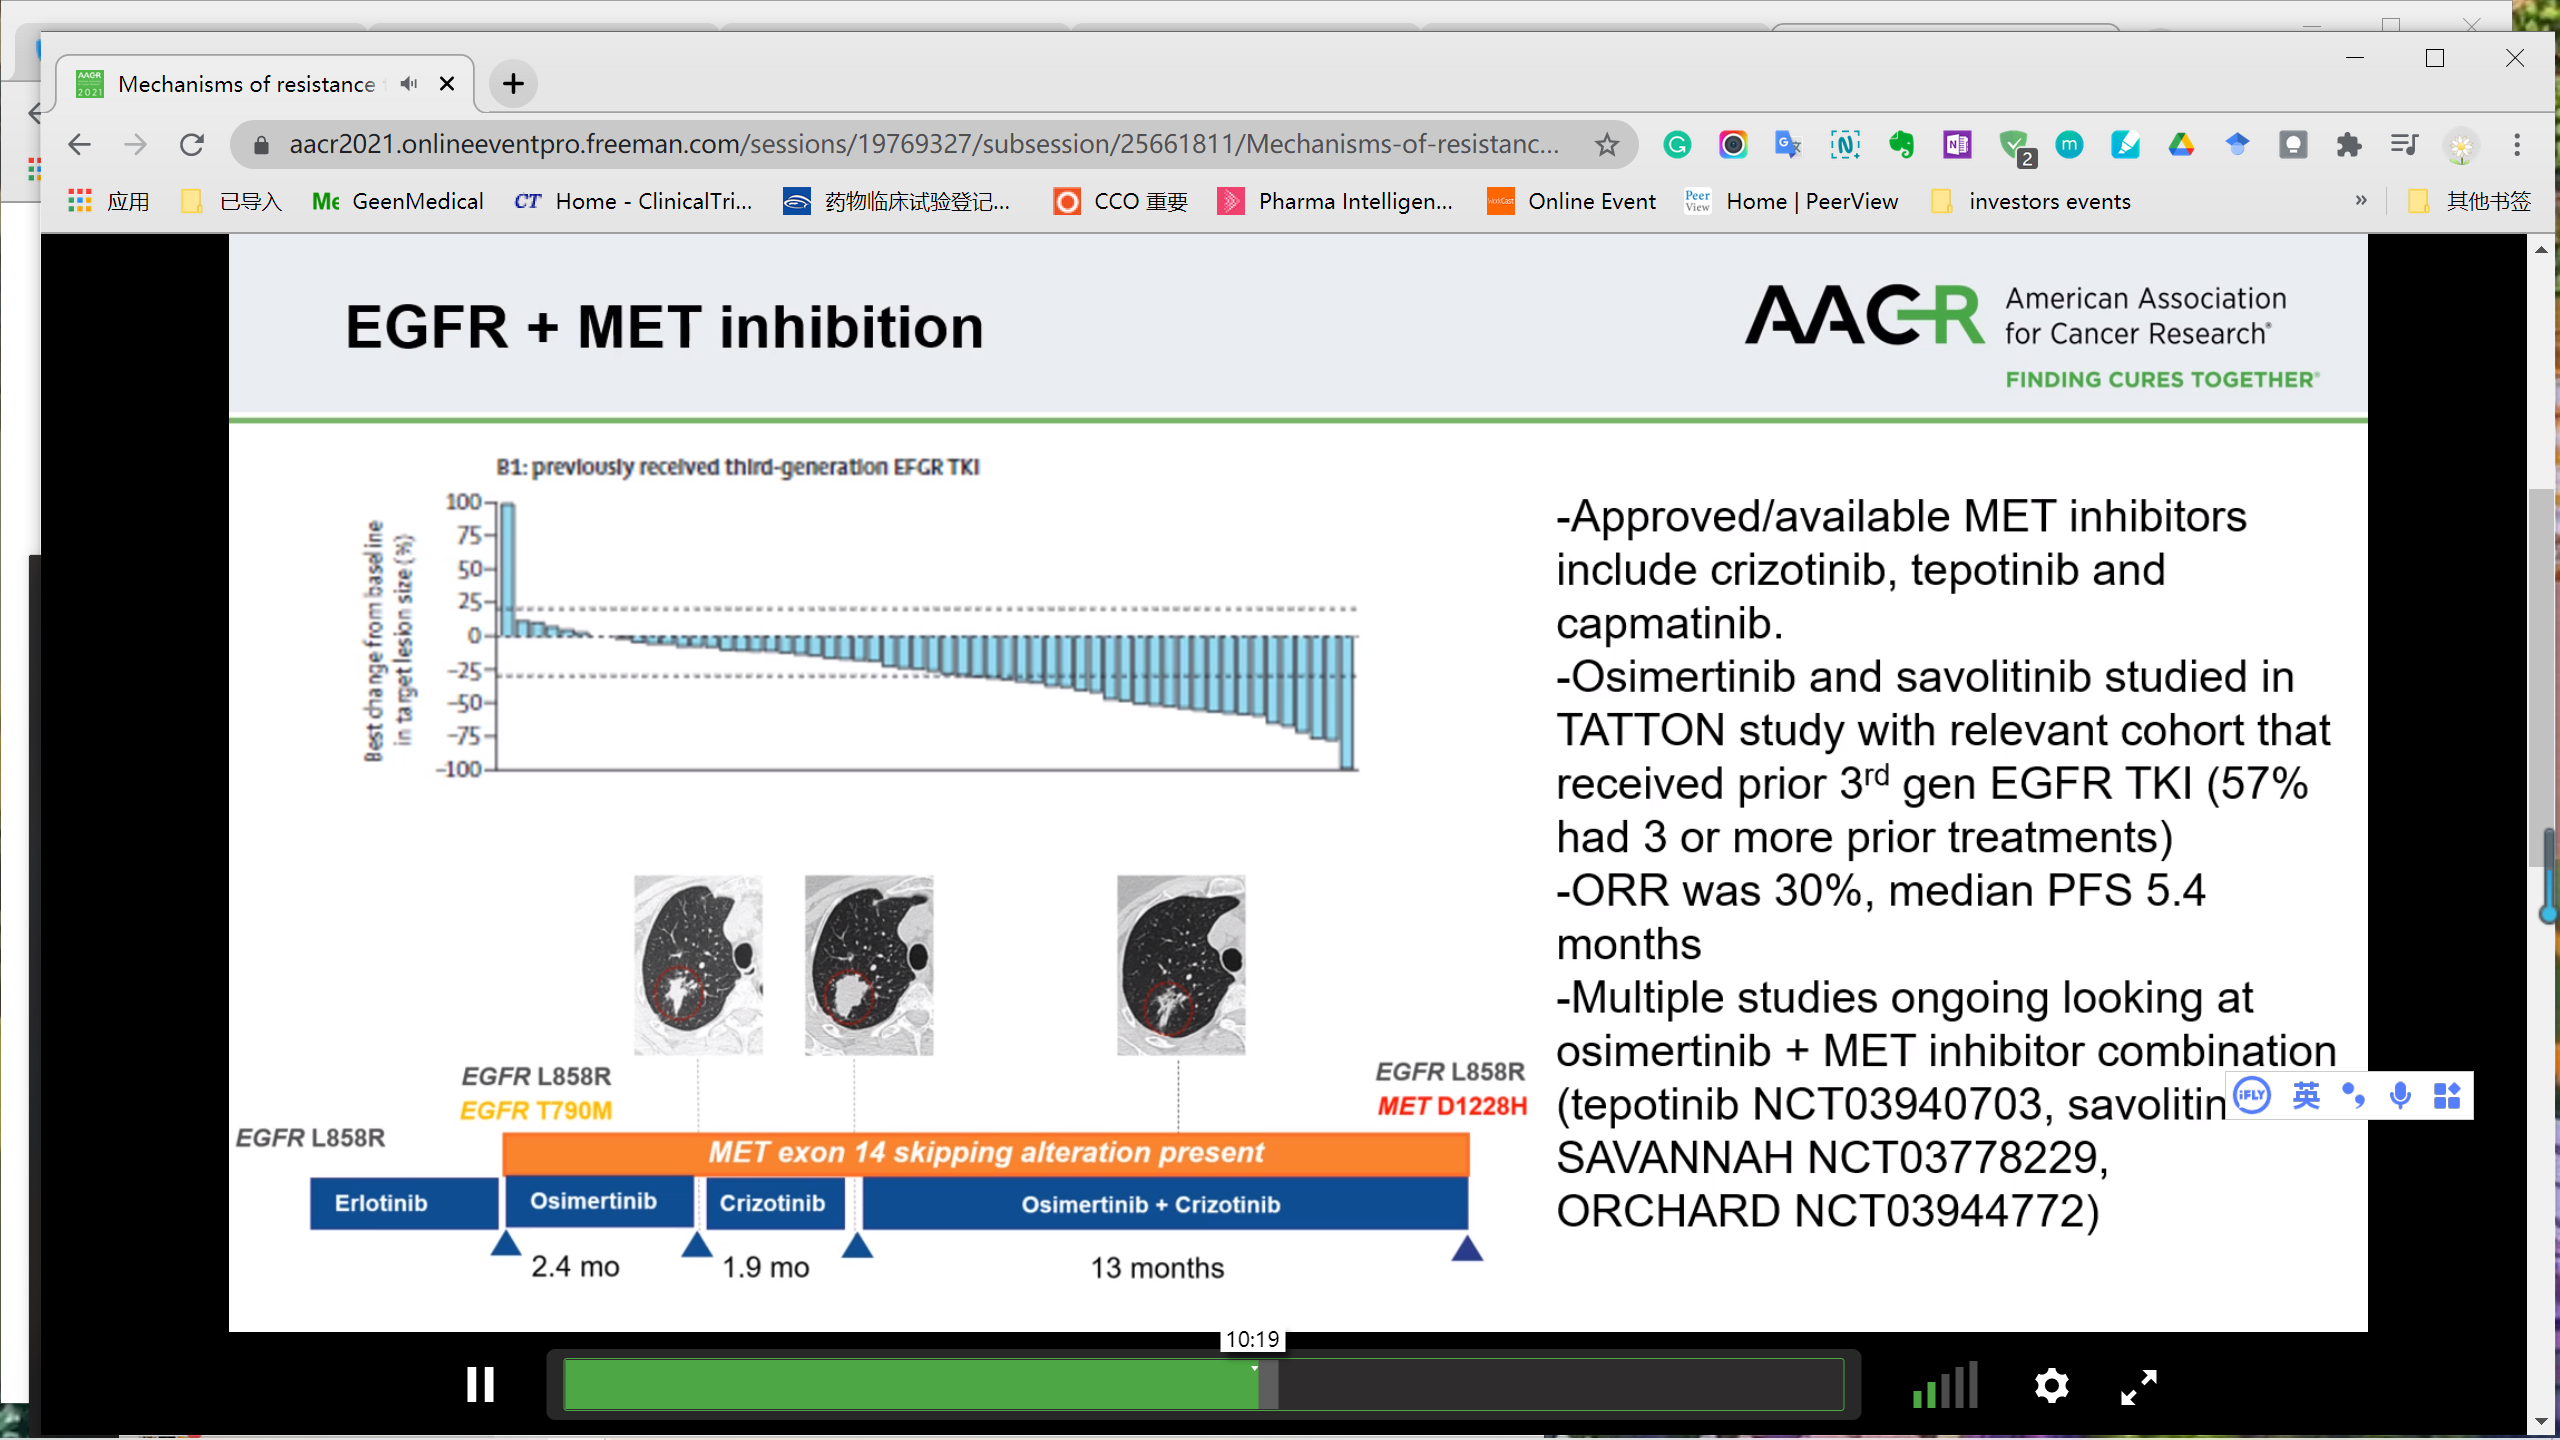Screen dimensions: 2560x1440
Task: Open the video settings gear
Action: [x=2051, y=1386]
